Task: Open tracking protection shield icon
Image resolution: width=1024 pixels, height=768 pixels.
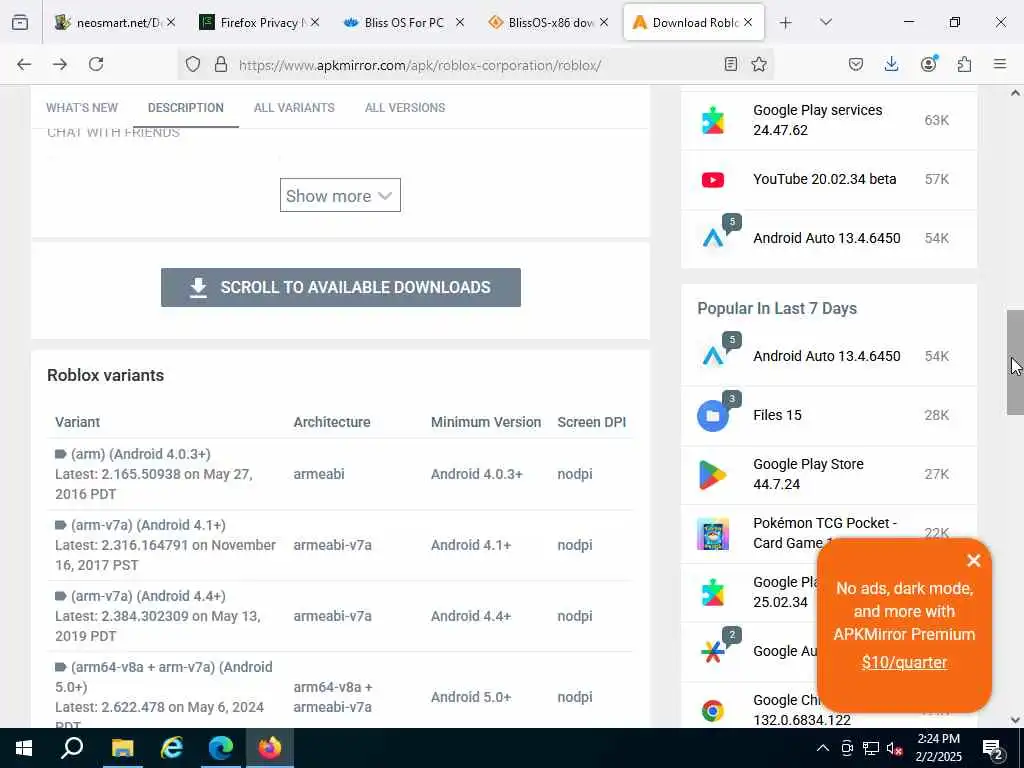Action: click(193, 64)
